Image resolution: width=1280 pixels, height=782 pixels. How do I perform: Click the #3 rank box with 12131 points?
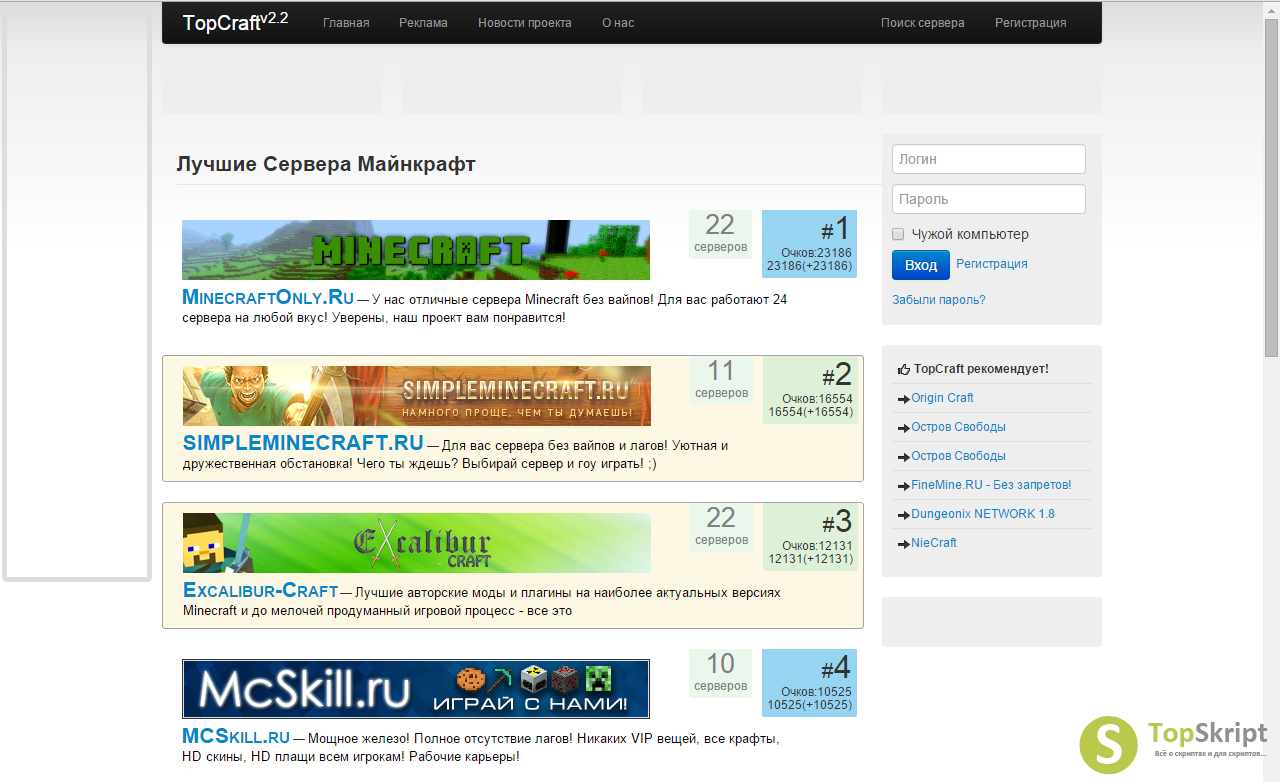point(810,537)
